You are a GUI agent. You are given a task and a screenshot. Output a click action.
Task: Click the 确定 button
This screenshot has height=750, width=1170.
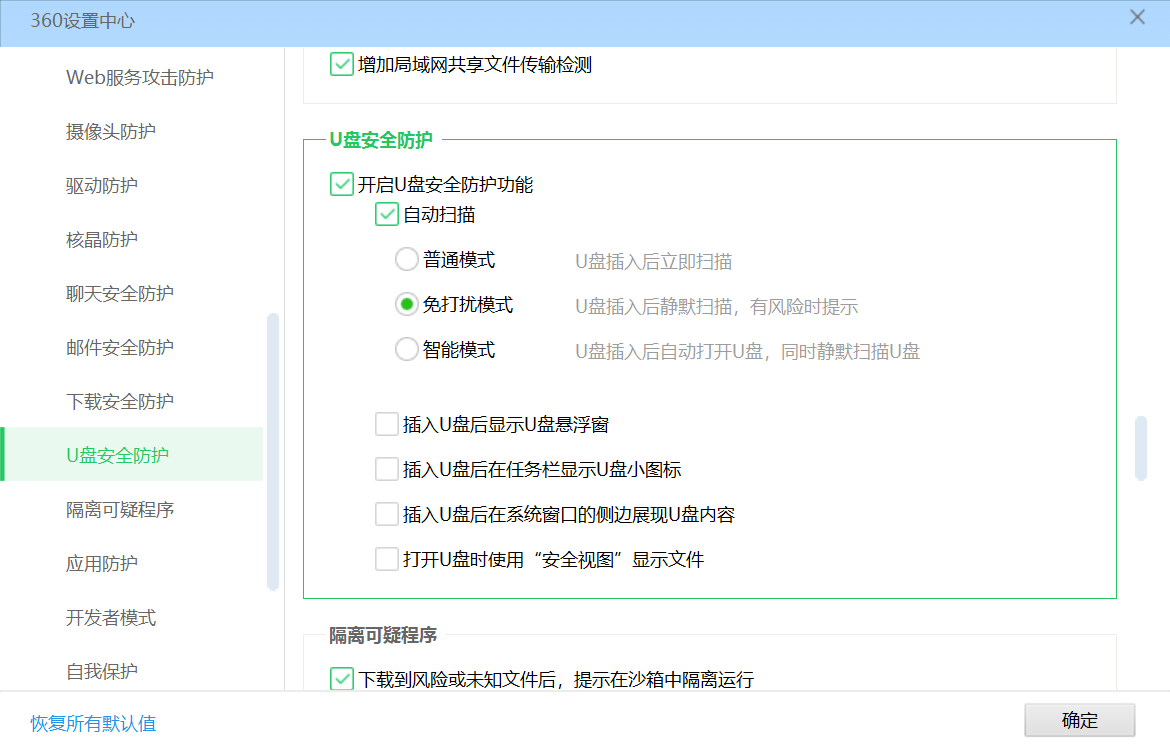point(1080,720)
